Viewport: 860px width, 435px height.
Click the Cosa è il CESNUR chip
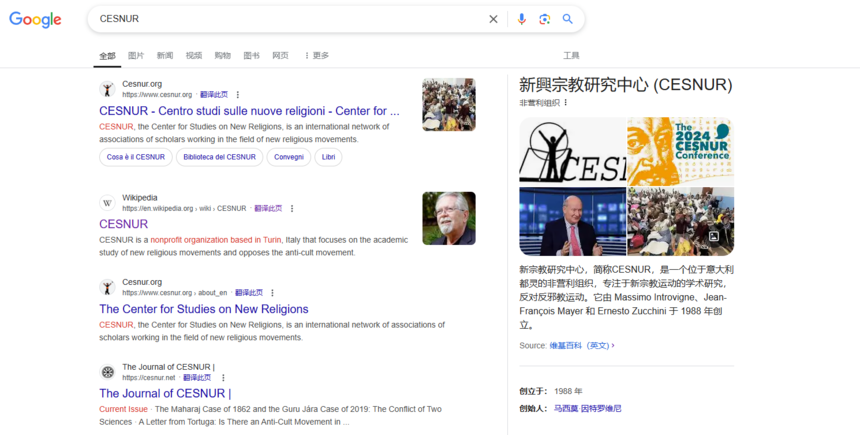tap(135, 157)
